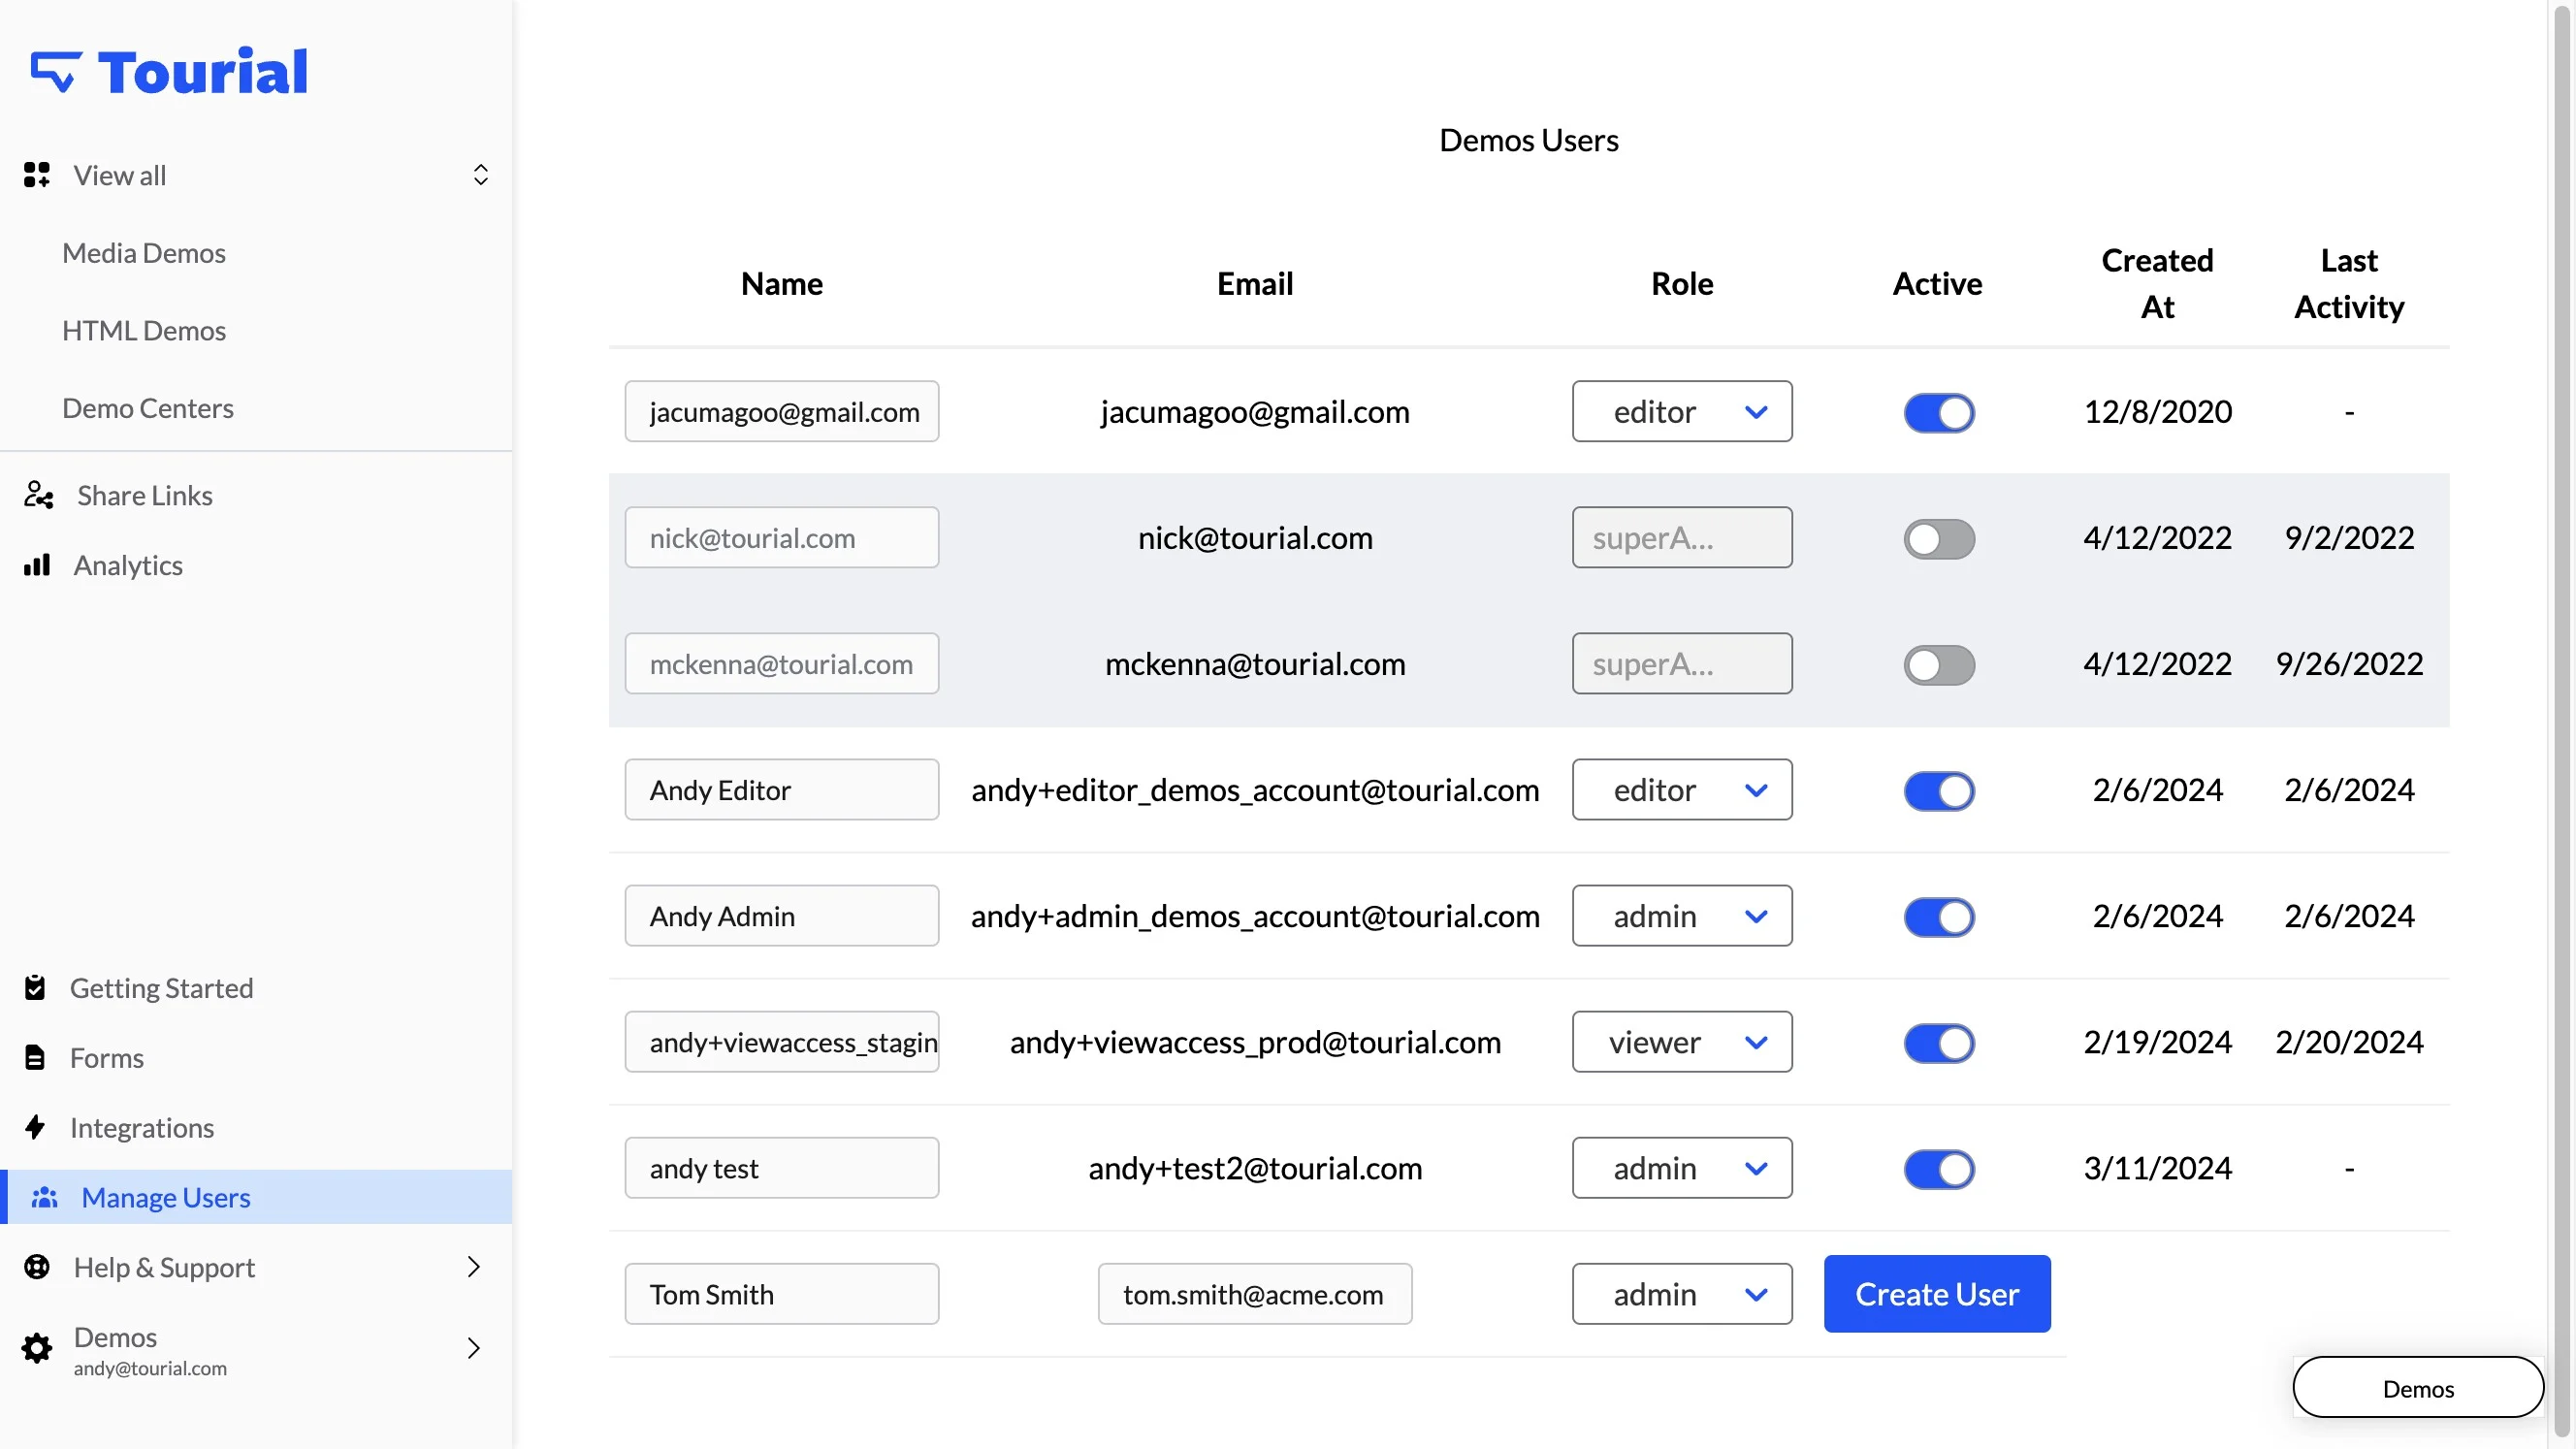The image size is (2576, 1449).
Task: Click the Email column header
Action: [1255, 284]
